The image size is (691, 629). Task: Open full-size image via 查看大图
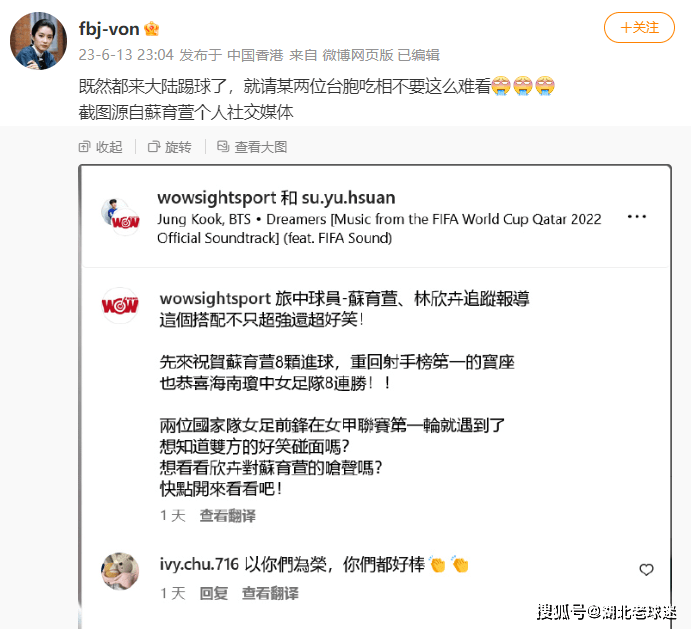click(x=252, y=147)
